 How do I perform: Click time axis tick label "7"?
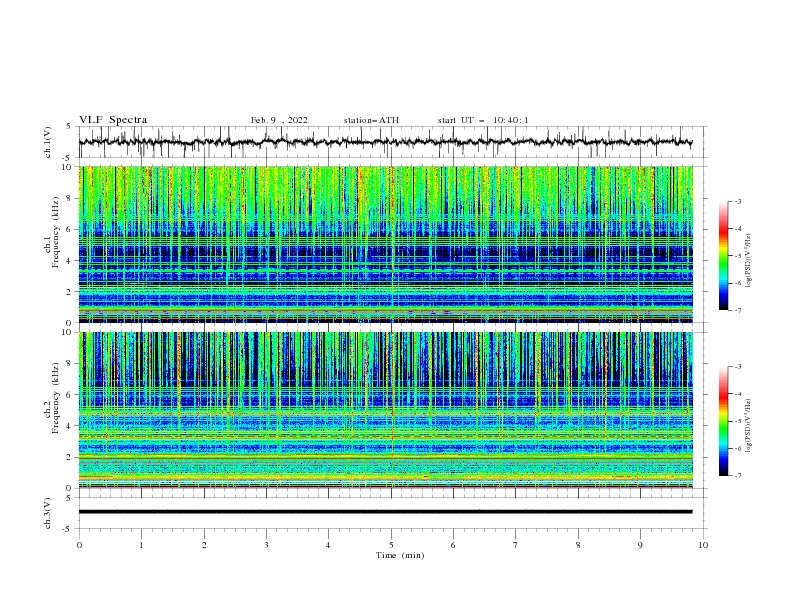(516, 545)
